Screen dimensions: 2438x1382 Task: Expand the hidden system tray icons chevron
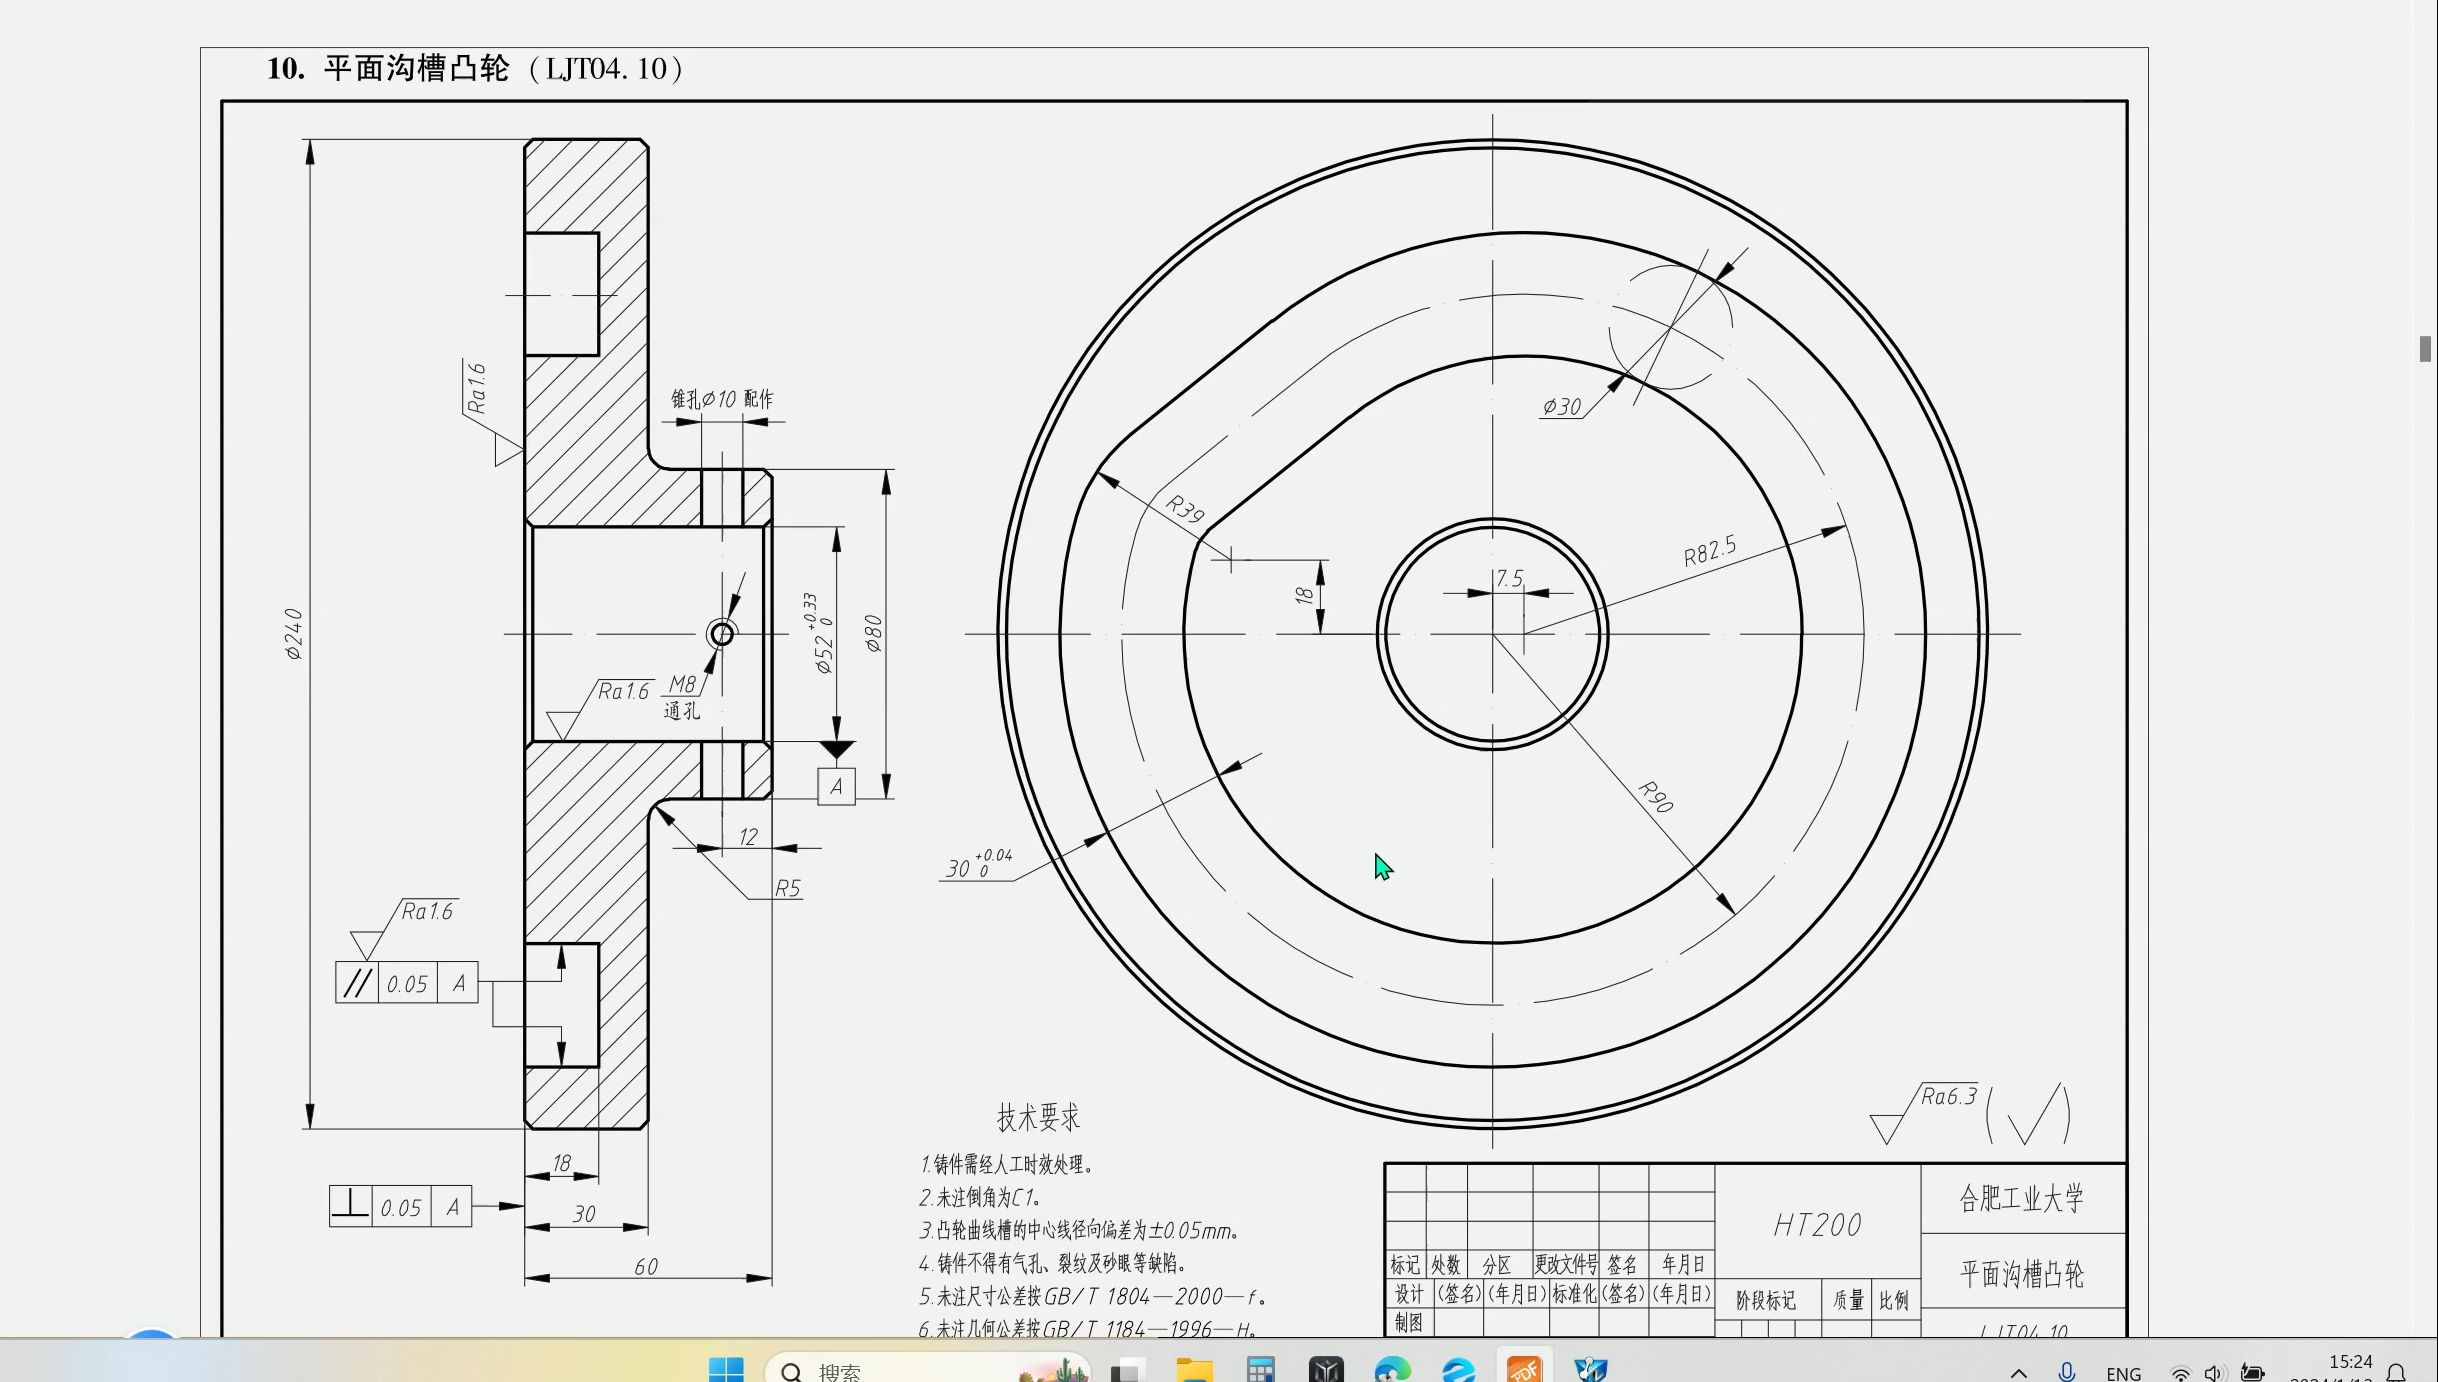(x=2019, y=1373)
